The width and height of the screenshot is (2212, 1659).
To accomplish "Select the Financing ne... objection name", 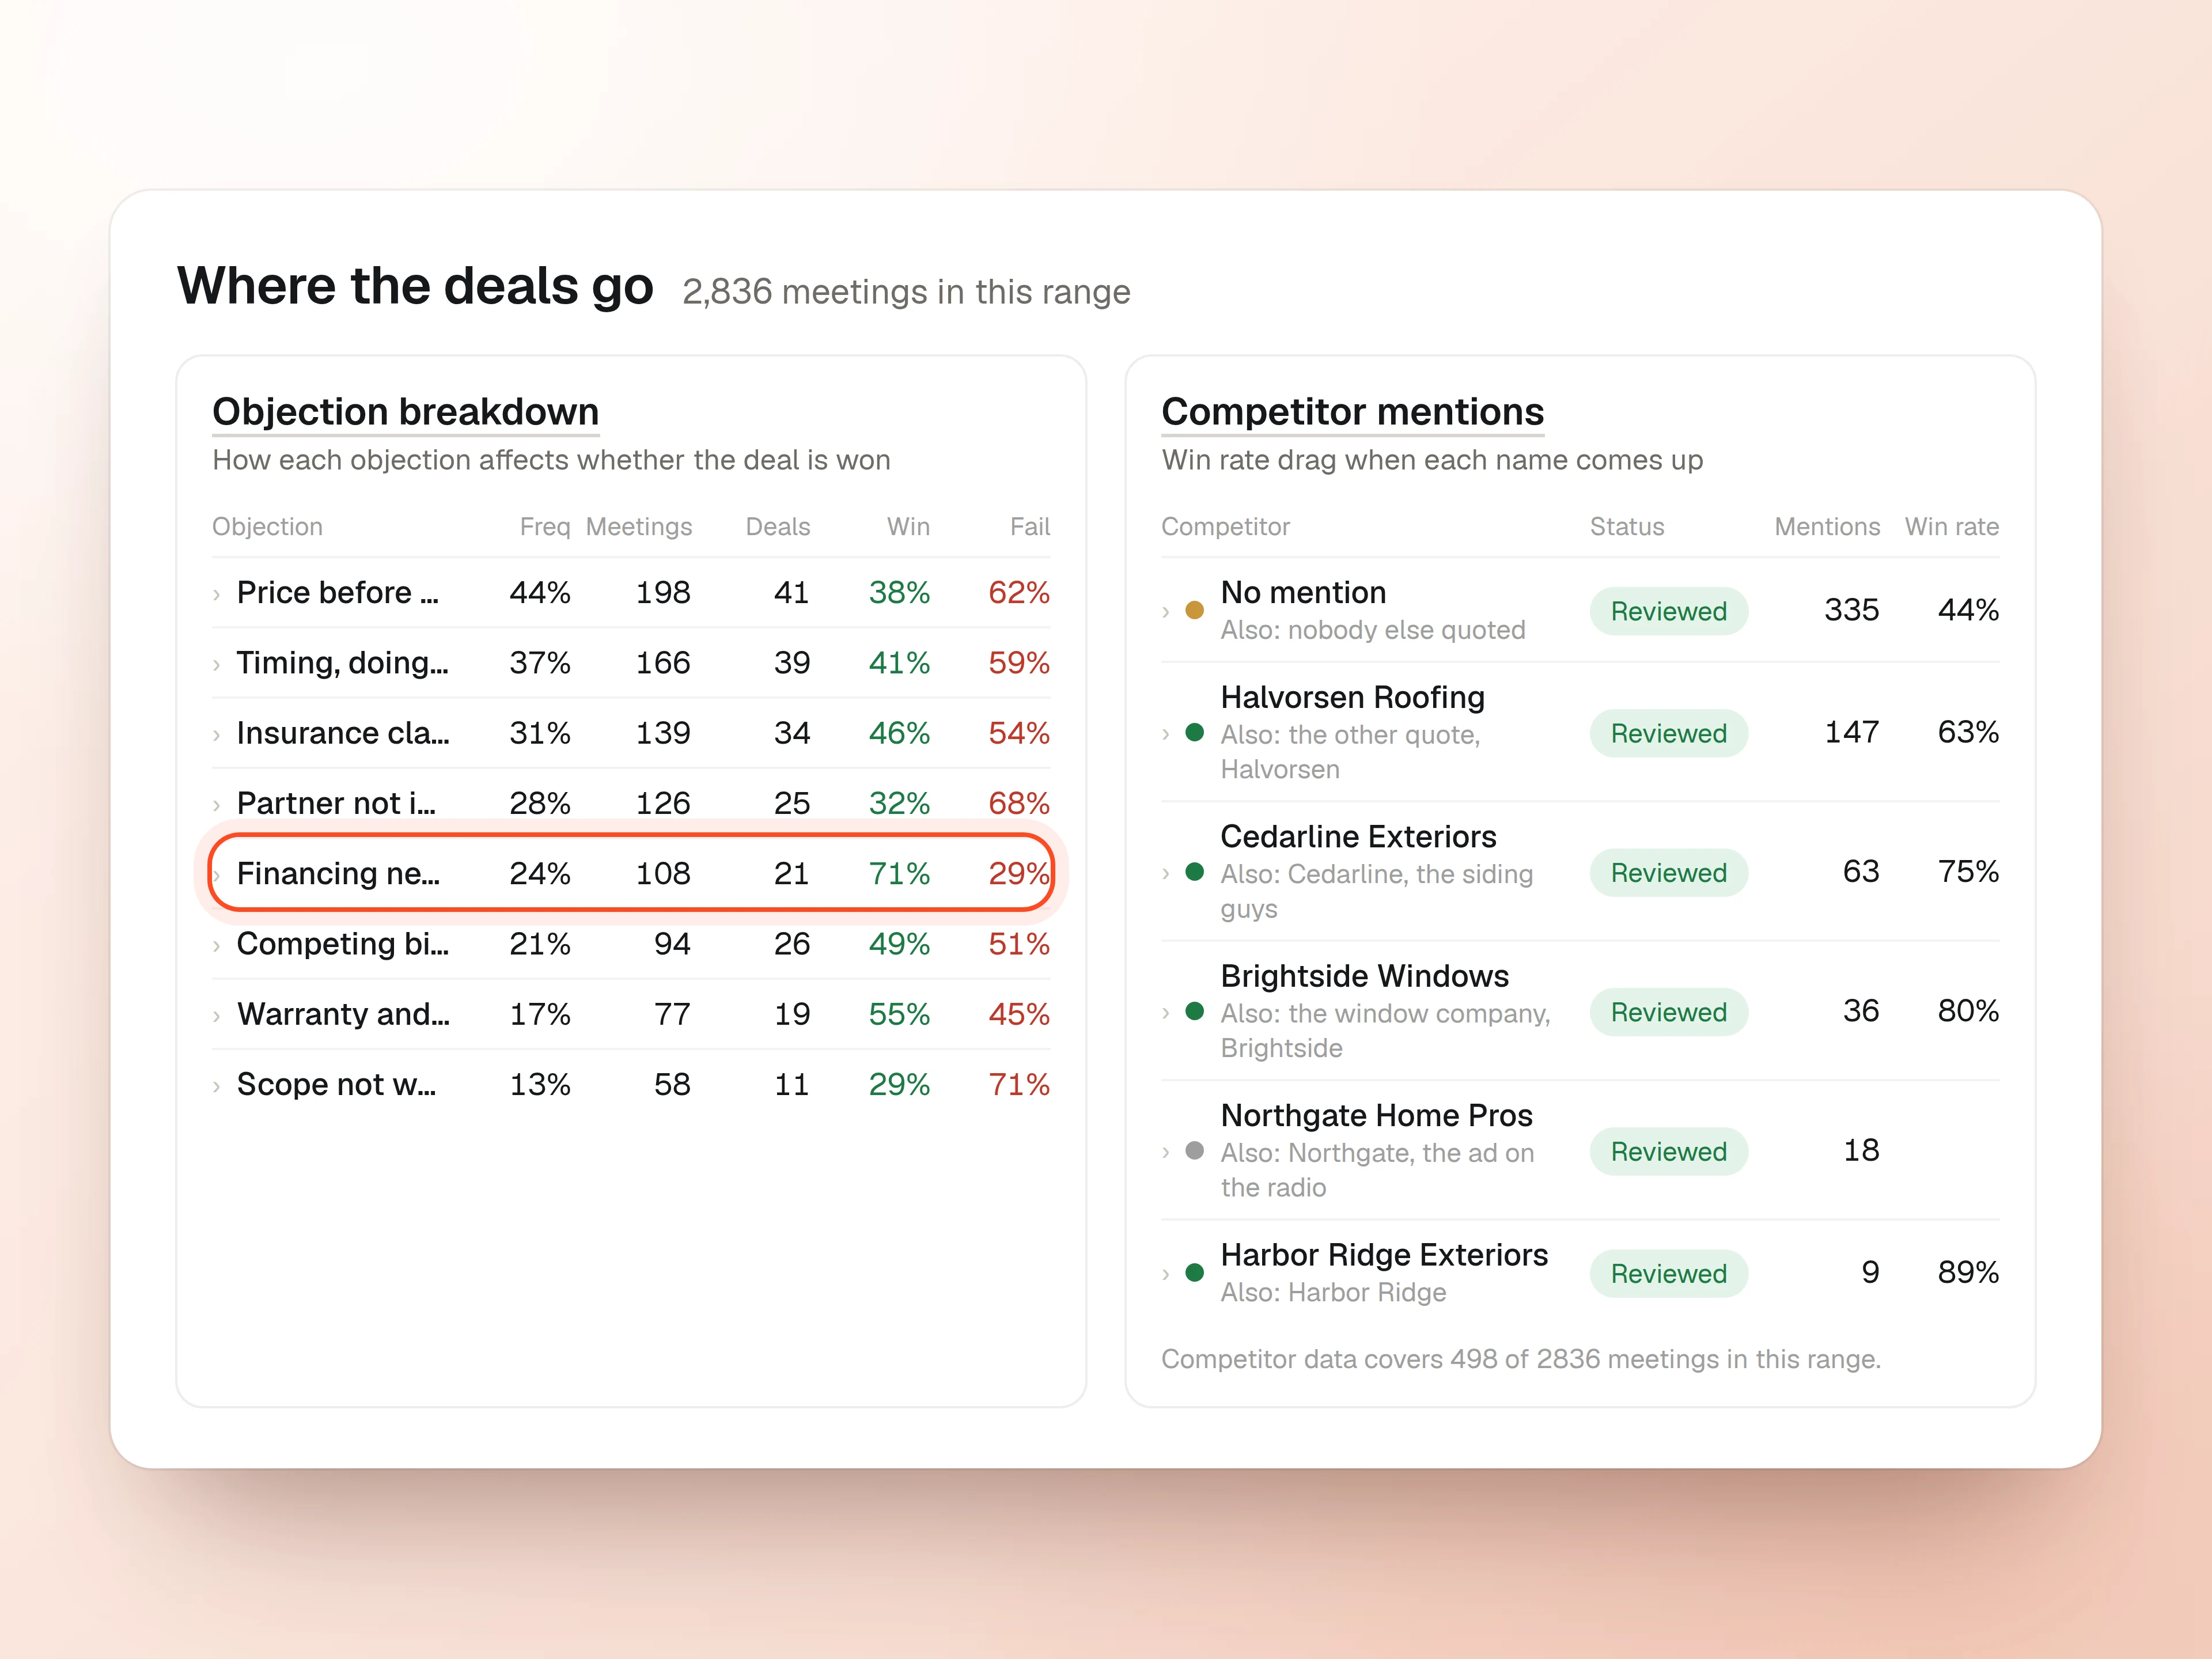I will click(338, 874).
